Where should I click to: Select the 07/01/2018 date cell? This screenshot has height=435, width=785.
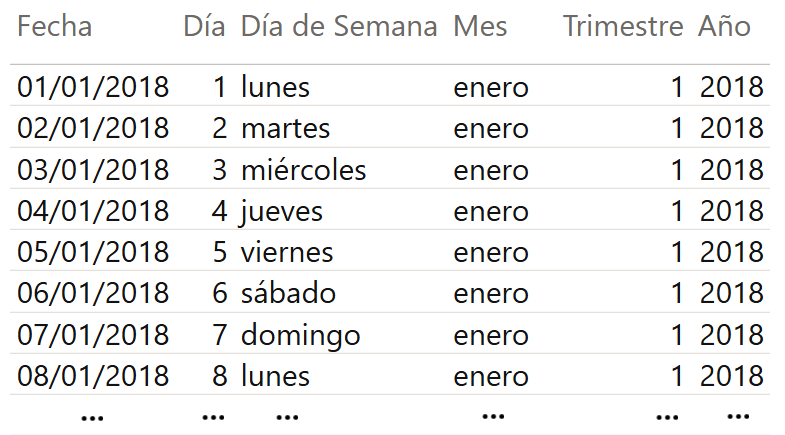[93, 335]
